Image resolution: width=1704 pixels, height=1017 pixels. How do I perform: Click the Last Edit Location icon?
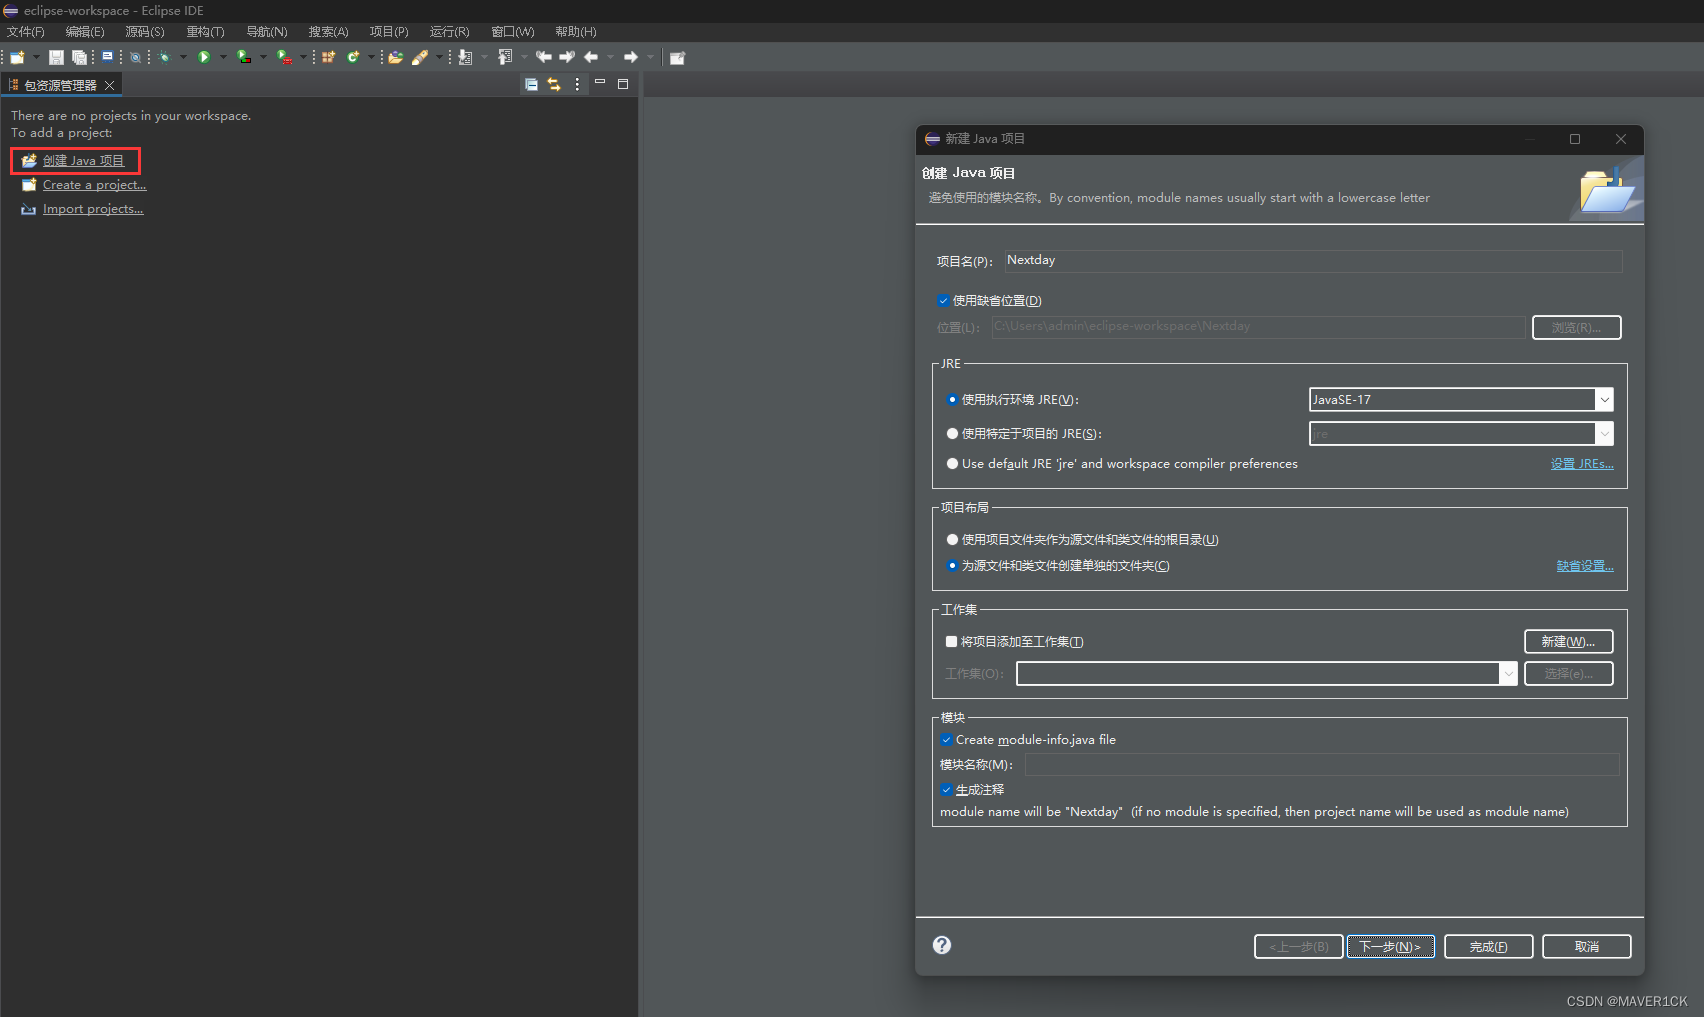tap(543, 57)
